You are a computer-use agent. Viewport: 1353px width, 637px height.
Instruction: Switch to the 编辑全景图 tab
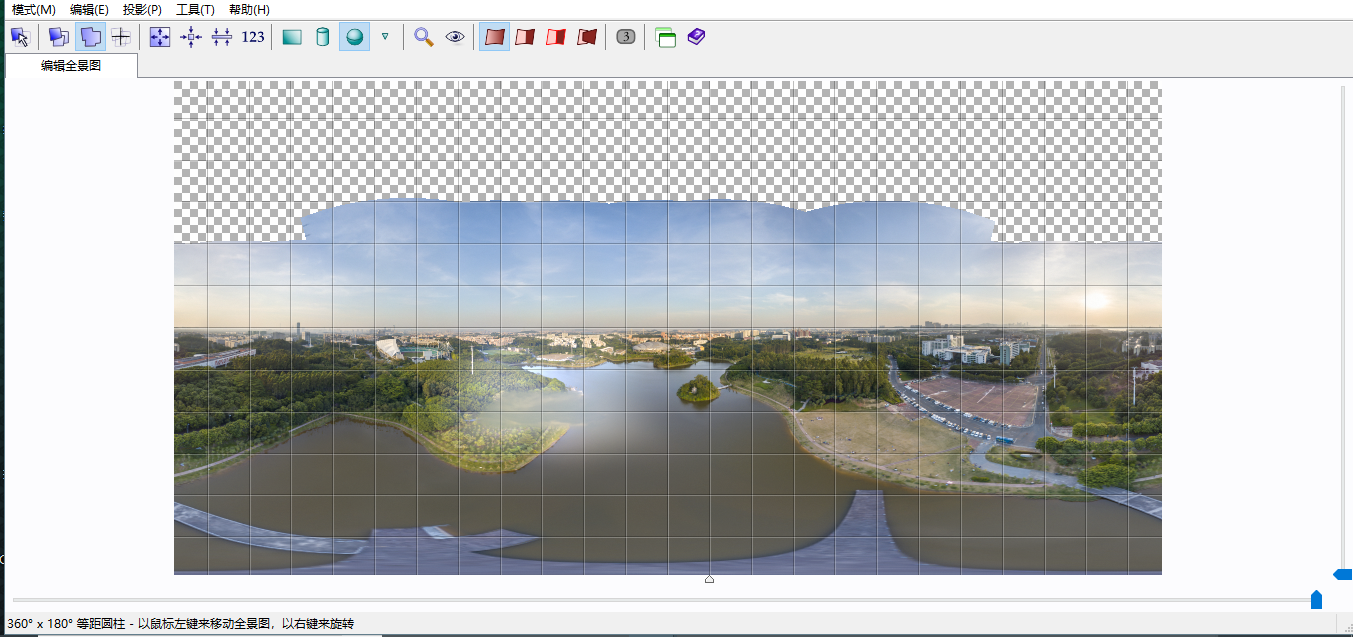[x=71, y=66]
